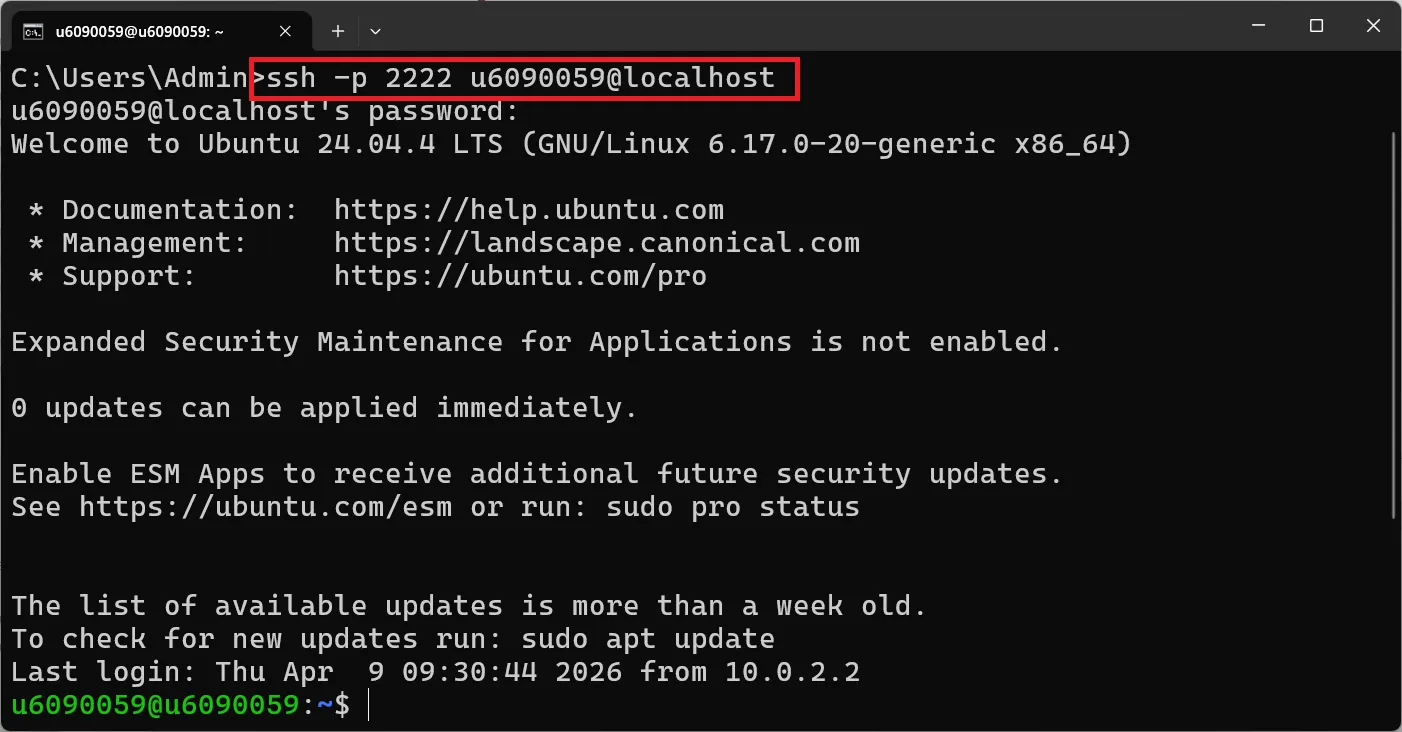
Task: Open the tab switcher dropdown chevron
Action: [x=375, y=30]
